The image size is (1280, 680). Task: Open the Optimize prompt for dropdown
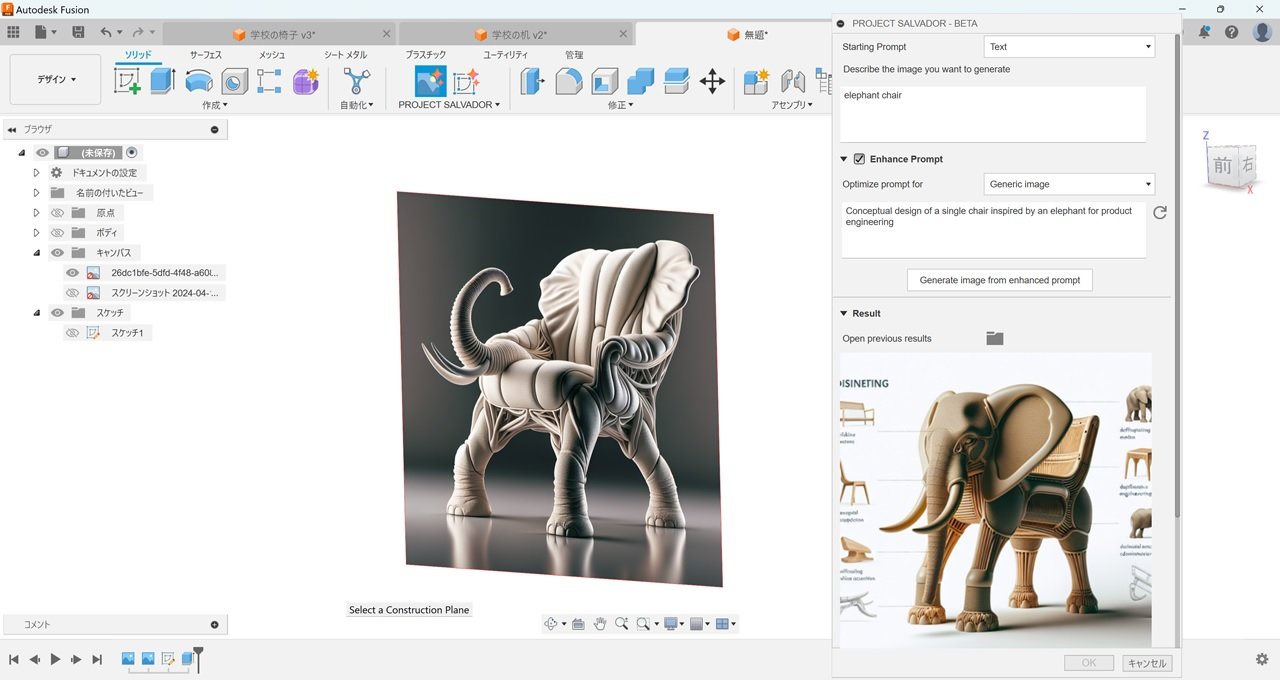click(1068, 184)
